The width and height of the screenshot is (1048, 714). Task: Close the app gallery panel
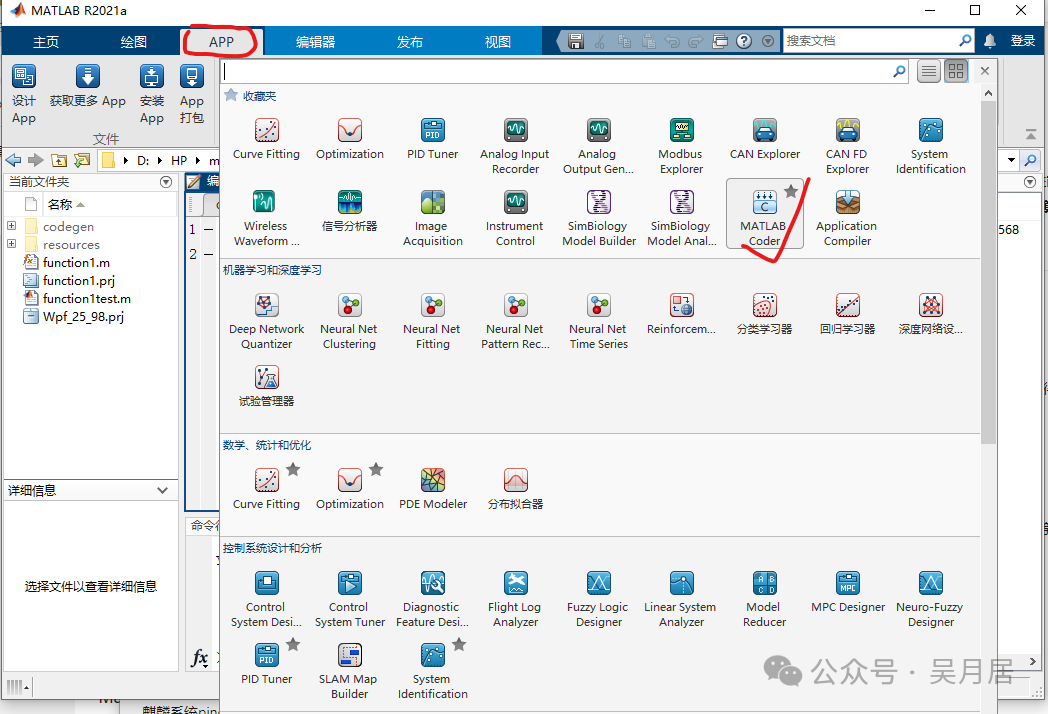[x=985, y=71]
